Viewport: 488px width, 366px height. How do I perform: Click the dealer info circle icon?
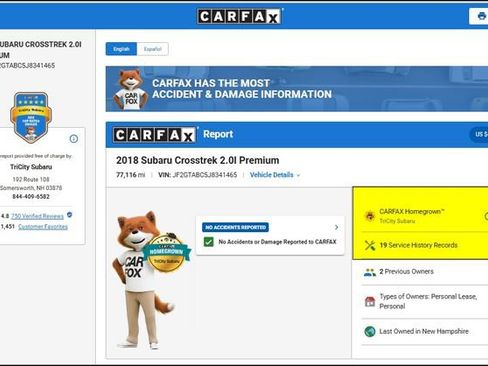pos(74,139)
